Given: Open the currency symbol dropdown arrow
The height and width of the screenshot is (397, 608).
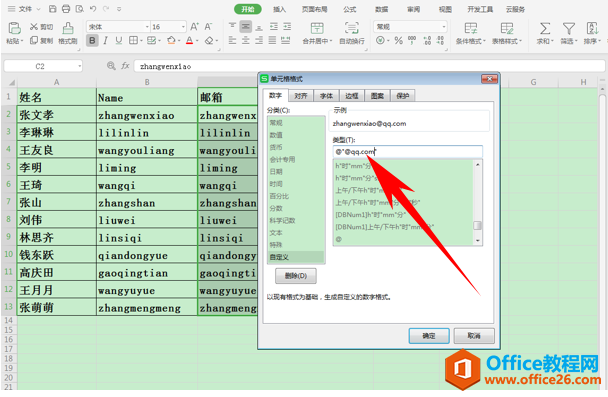Looking at the screenshot, I should coord(388,41).
